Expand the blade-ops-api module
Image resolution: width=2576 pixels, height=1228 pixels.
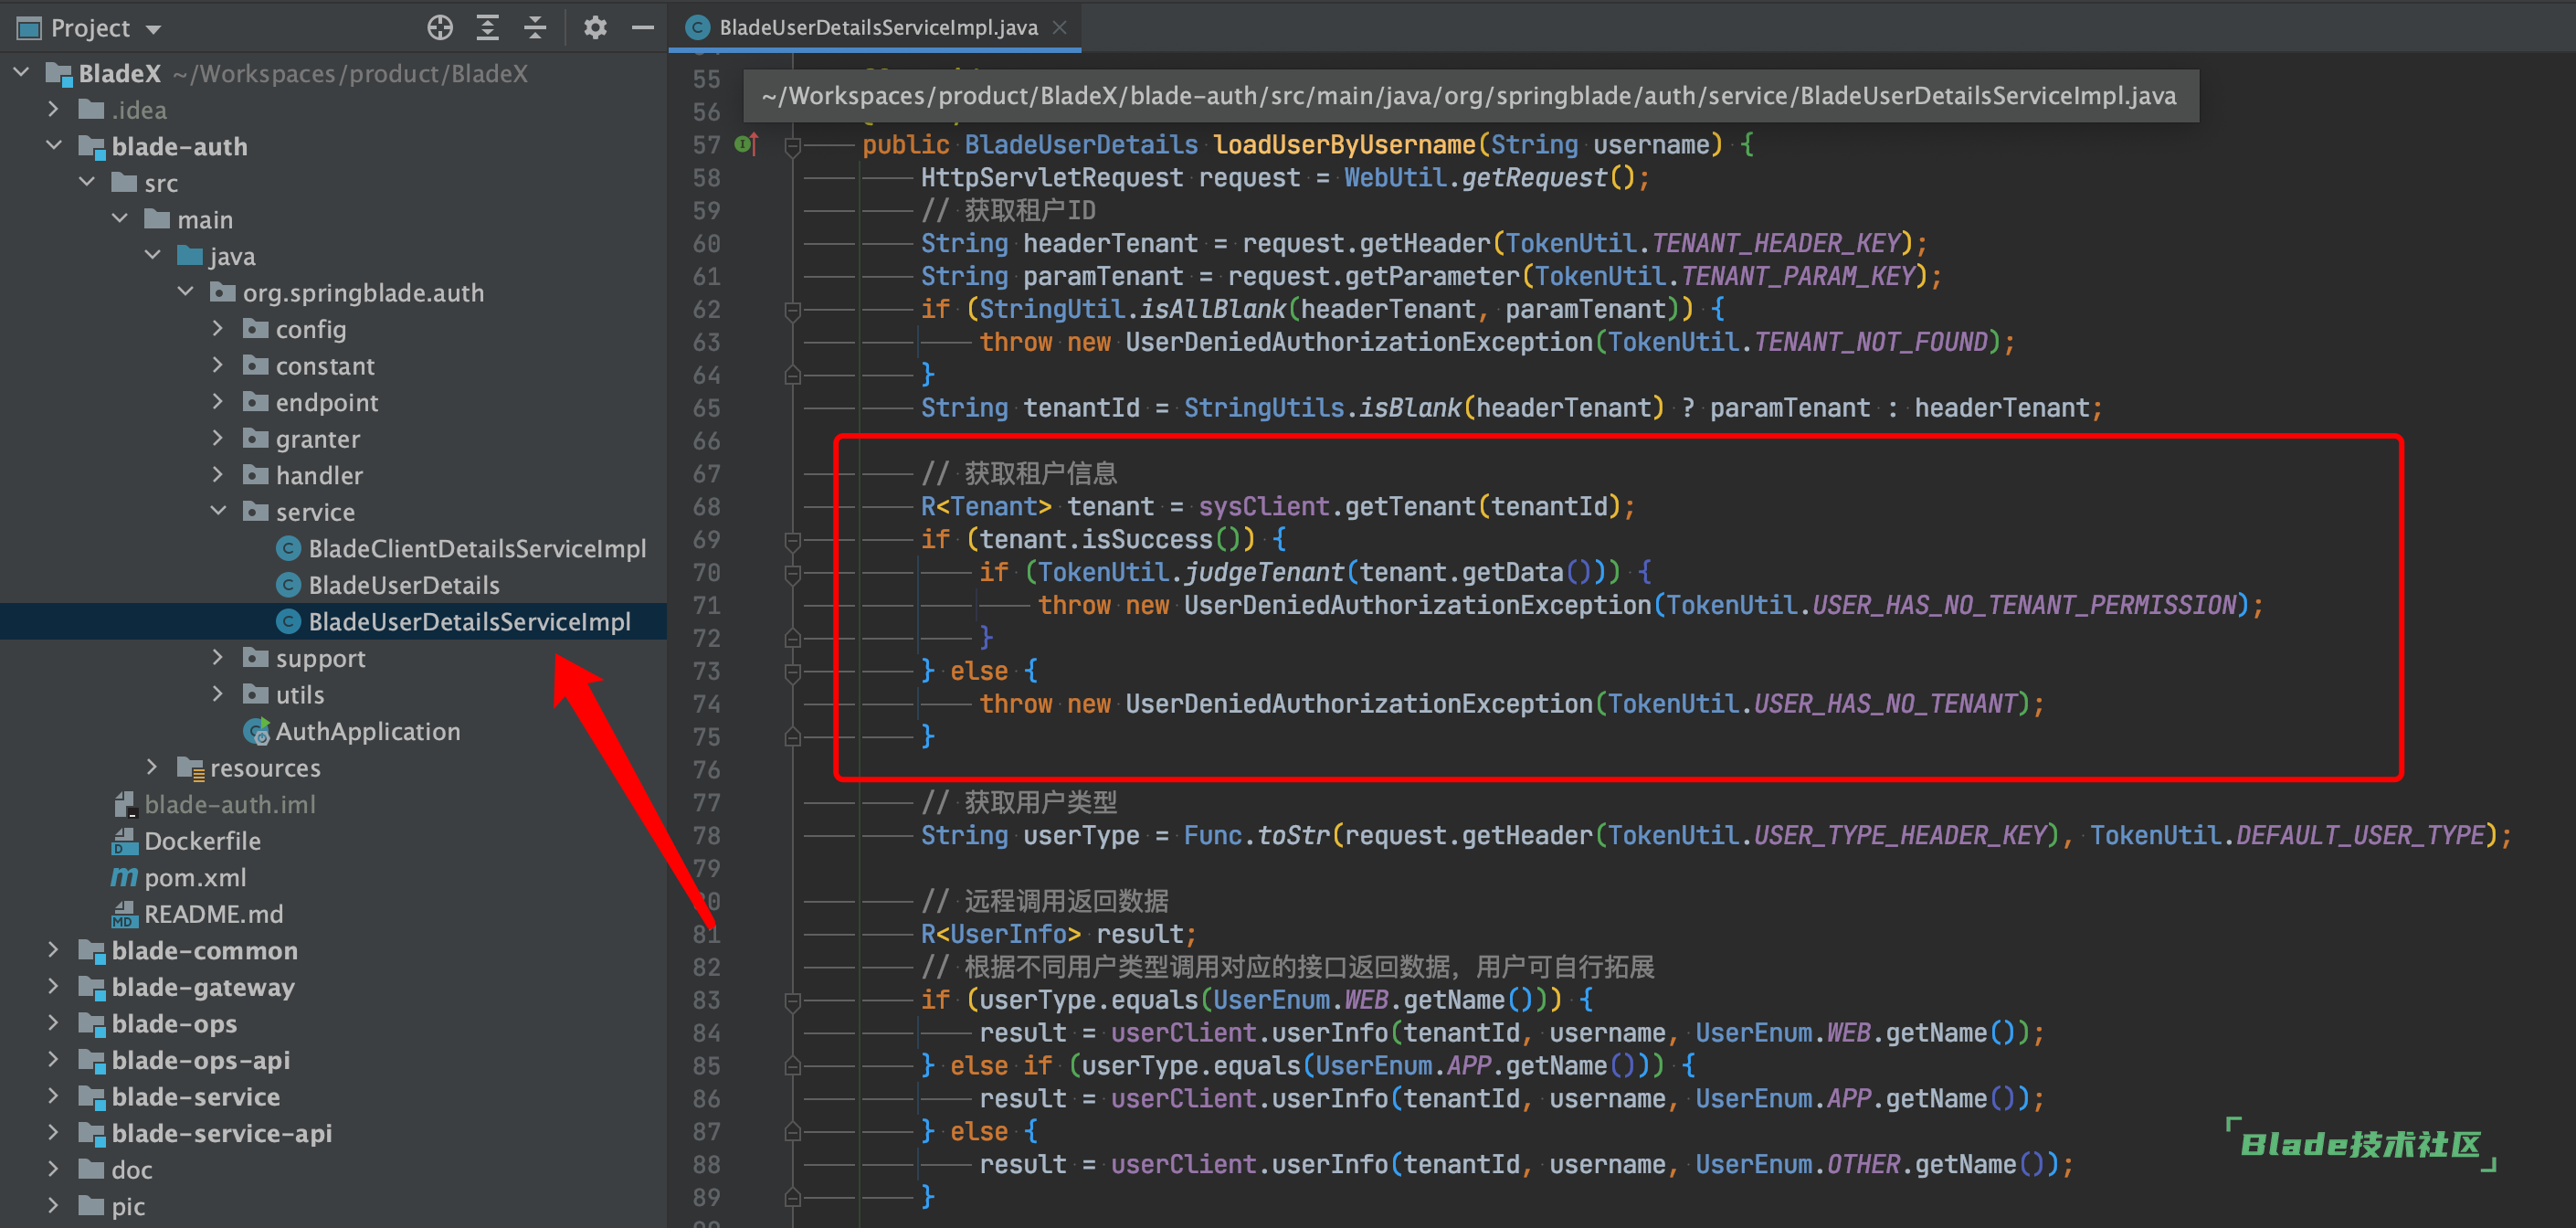click(54, 1060)
